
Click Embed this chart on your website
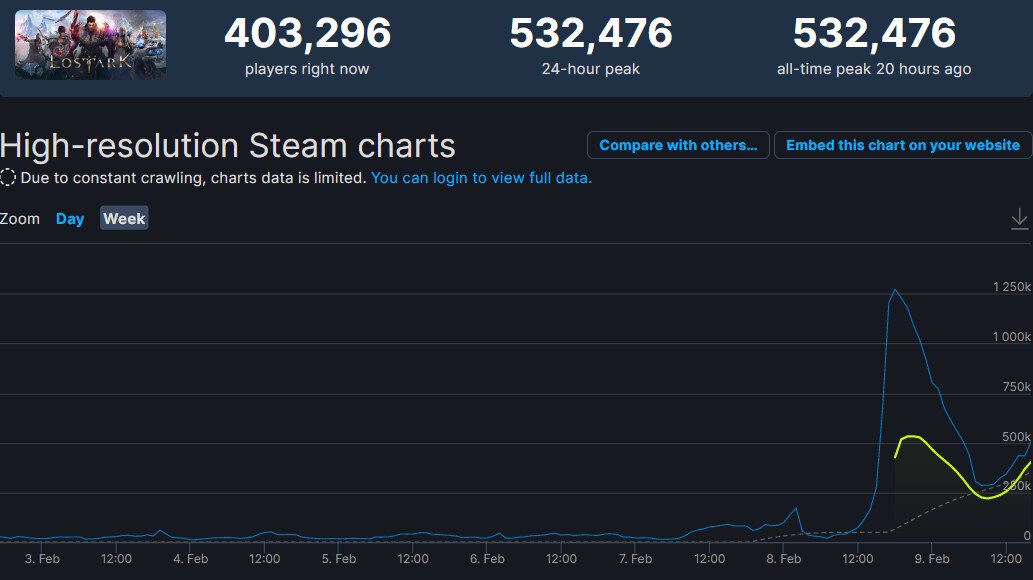(903, 145)
